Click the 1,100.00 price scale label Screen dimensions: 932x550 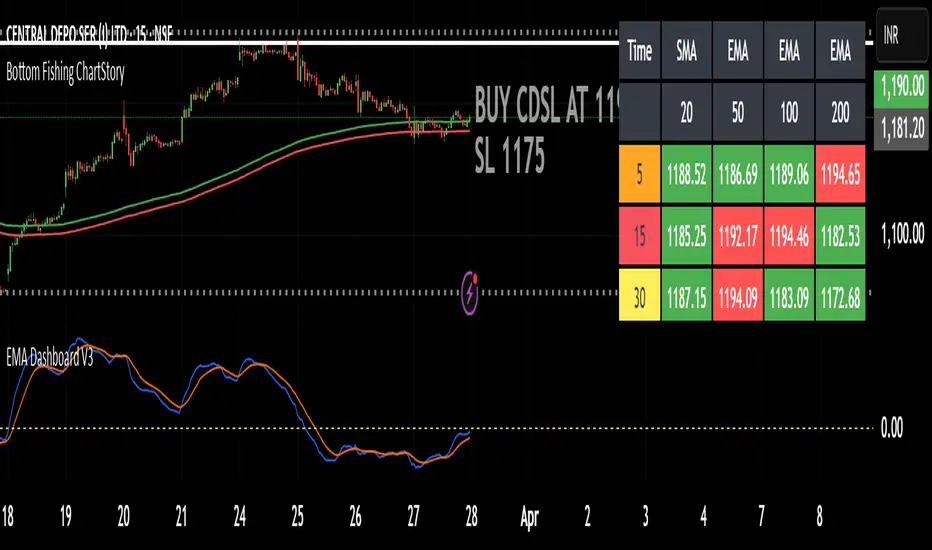(903, 234)
